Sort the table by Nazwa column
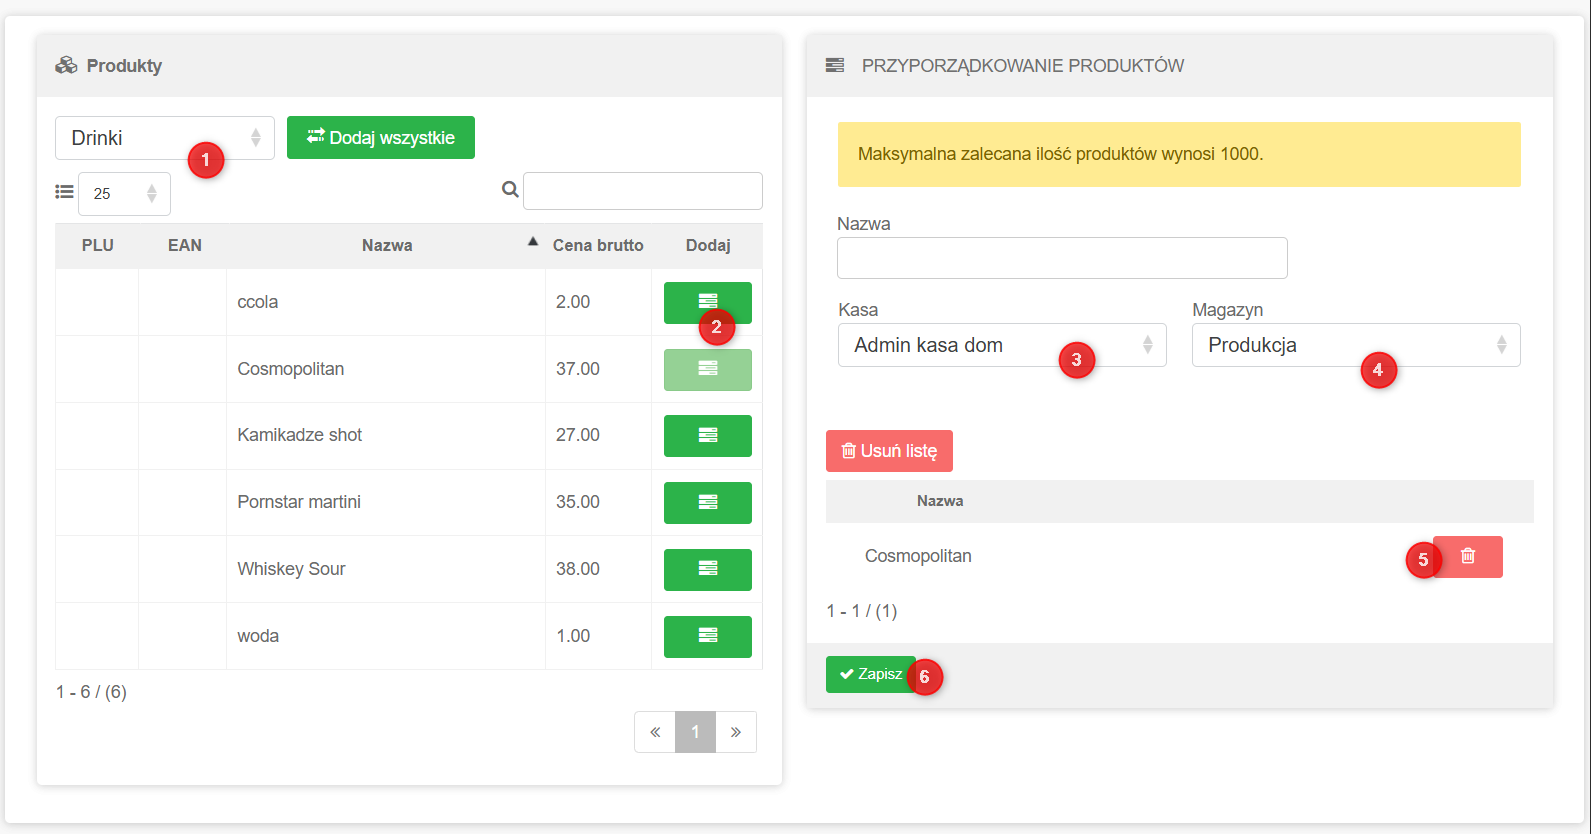Viewport: 1591px width, 834px height. 387,246
